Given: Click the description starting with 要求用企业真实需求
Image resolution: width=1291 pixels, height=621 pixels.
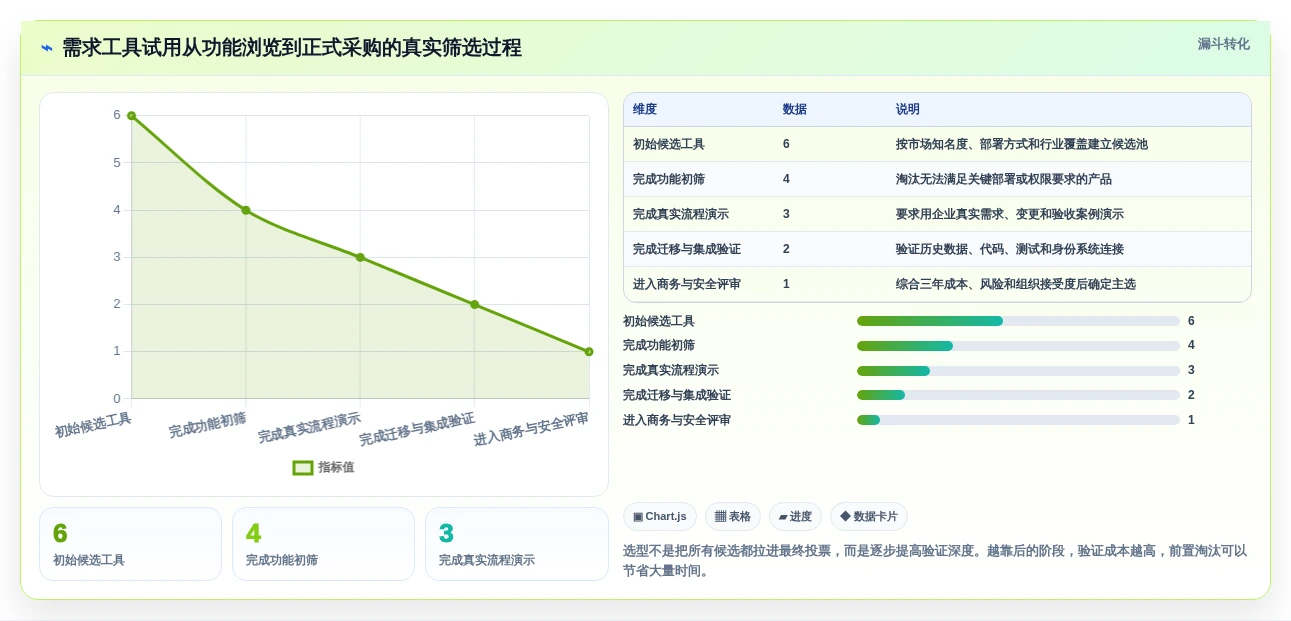Looking at the screenshot, I should (1010, 214).
